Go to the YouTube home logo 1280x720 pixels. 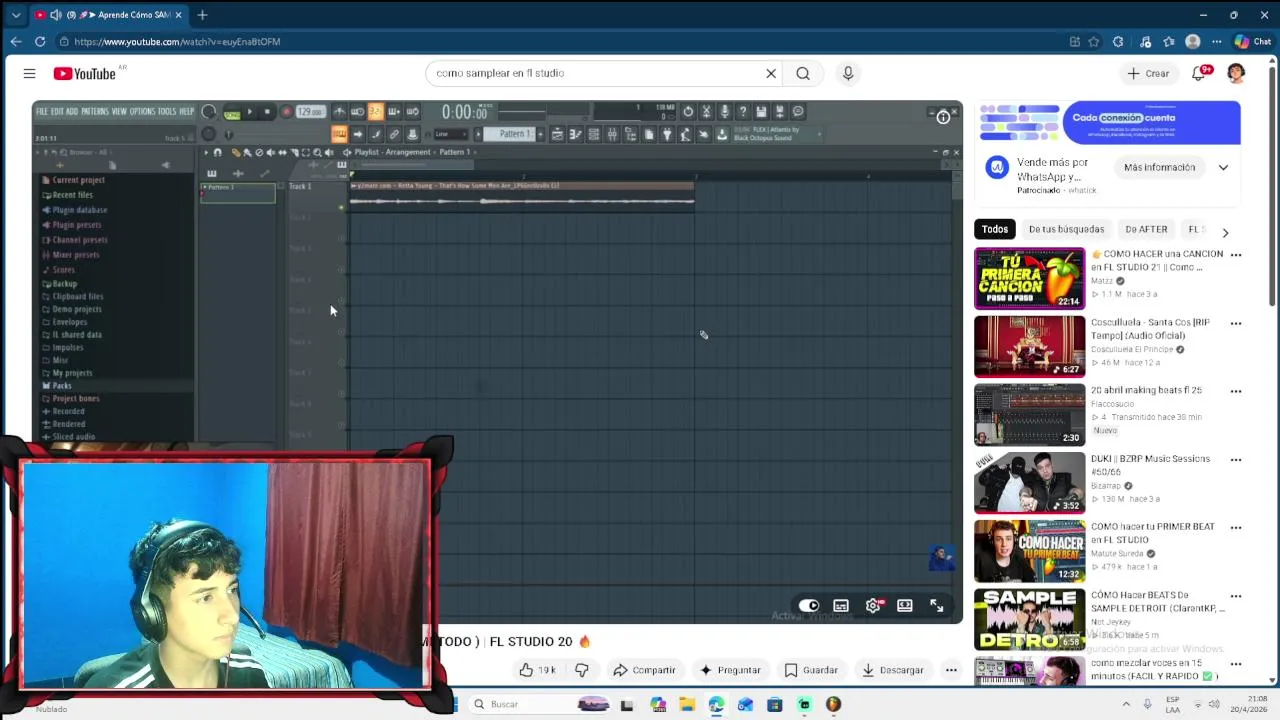85,73
